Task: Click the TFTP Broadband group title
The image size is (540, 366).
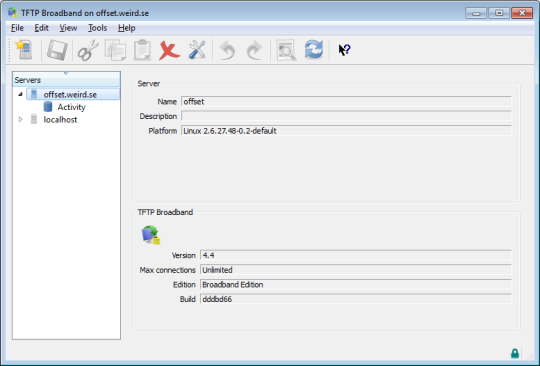Action: (165, 212)
